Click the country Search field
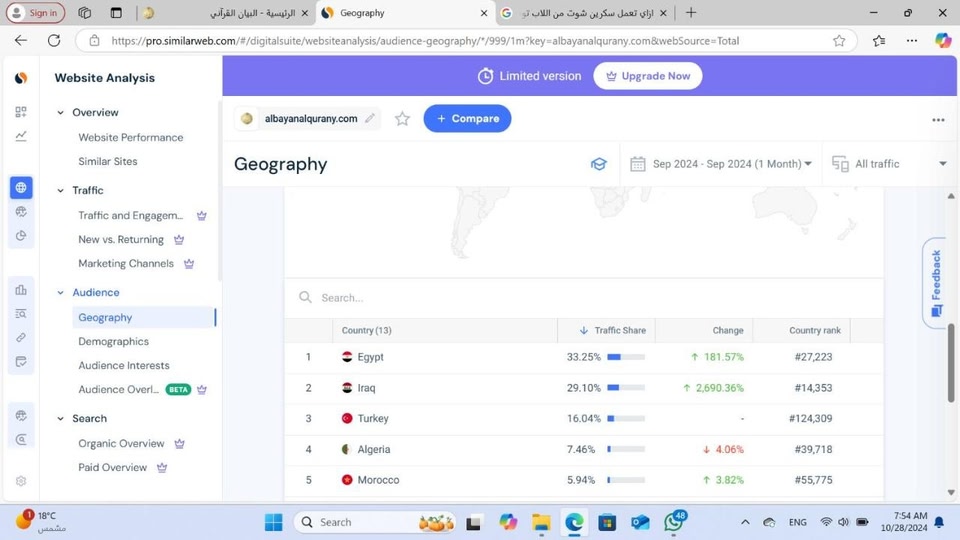 583,298
